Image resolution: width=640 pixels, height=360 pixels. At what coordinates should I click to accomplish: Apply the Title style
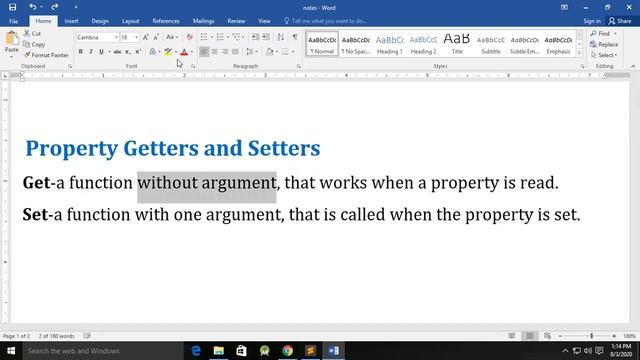(457, 44)
